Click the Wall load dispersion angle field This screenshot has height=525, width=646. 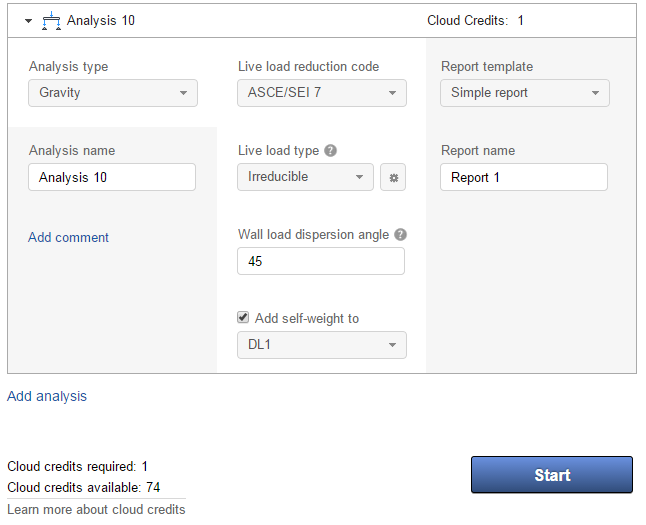pyautogui.click(x=321, y=261)
